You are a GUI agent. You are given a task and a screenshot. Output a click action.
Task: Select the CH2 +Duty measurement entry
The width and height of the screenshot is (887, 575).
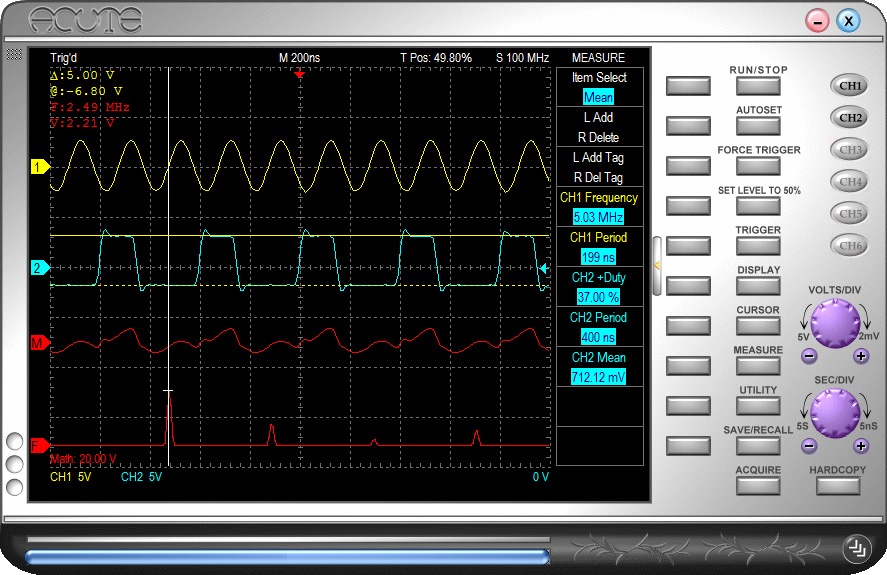pos(600,287)
